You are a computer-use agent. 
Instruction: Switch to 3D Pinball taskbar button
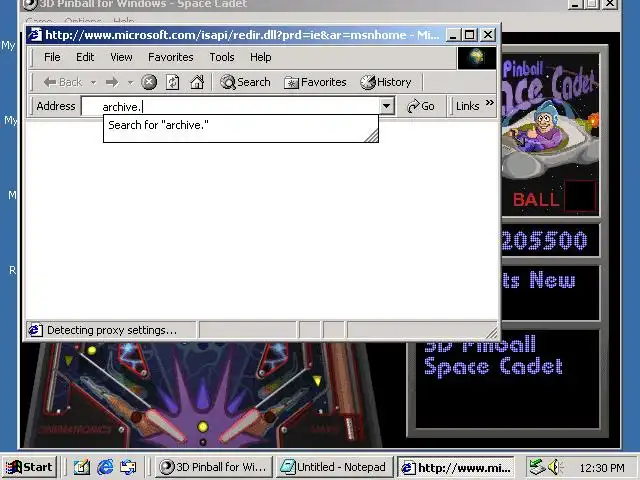tap(213, 467)
